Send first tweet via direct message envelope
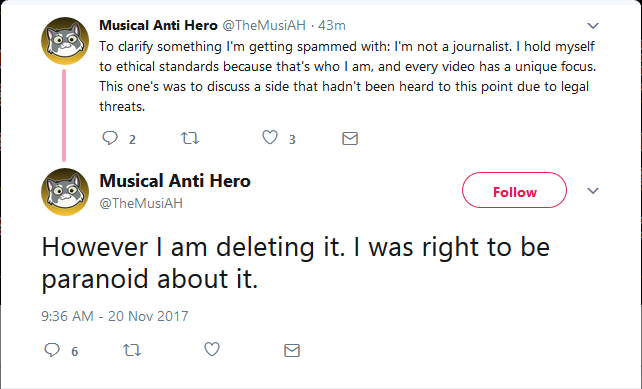The image size is (642, 389). [350, 138]
